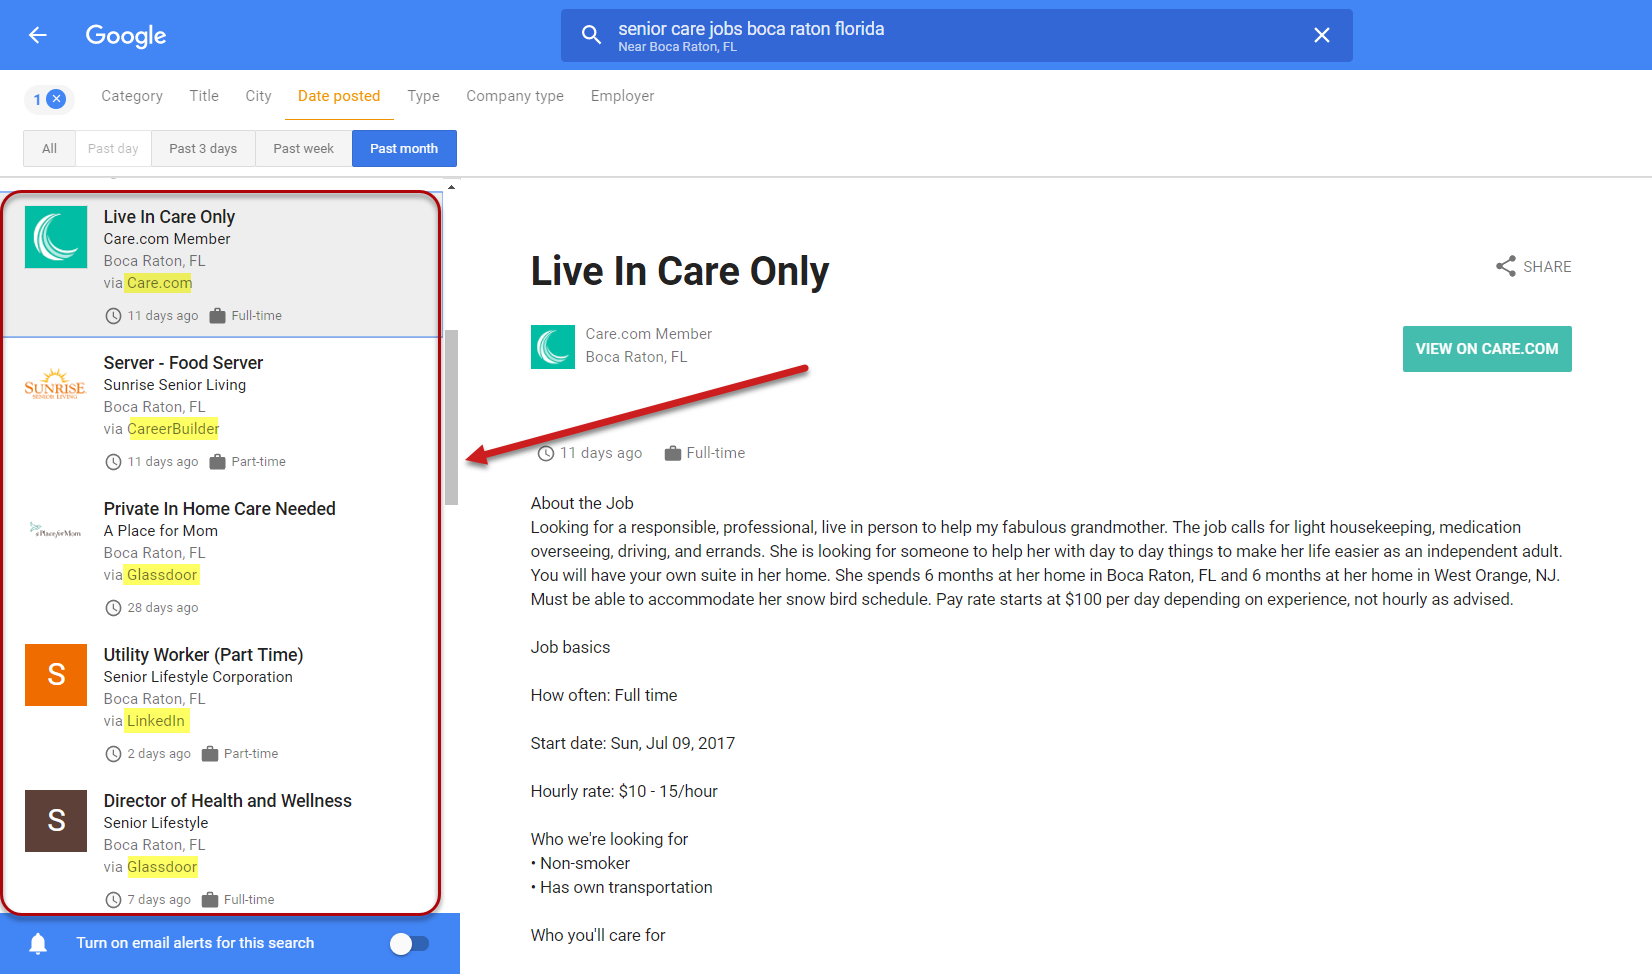This screenshot has height=974, width=1652.
Task: Click the orange Senior Lifestyle Corporation logo
Action: point(56,675)
